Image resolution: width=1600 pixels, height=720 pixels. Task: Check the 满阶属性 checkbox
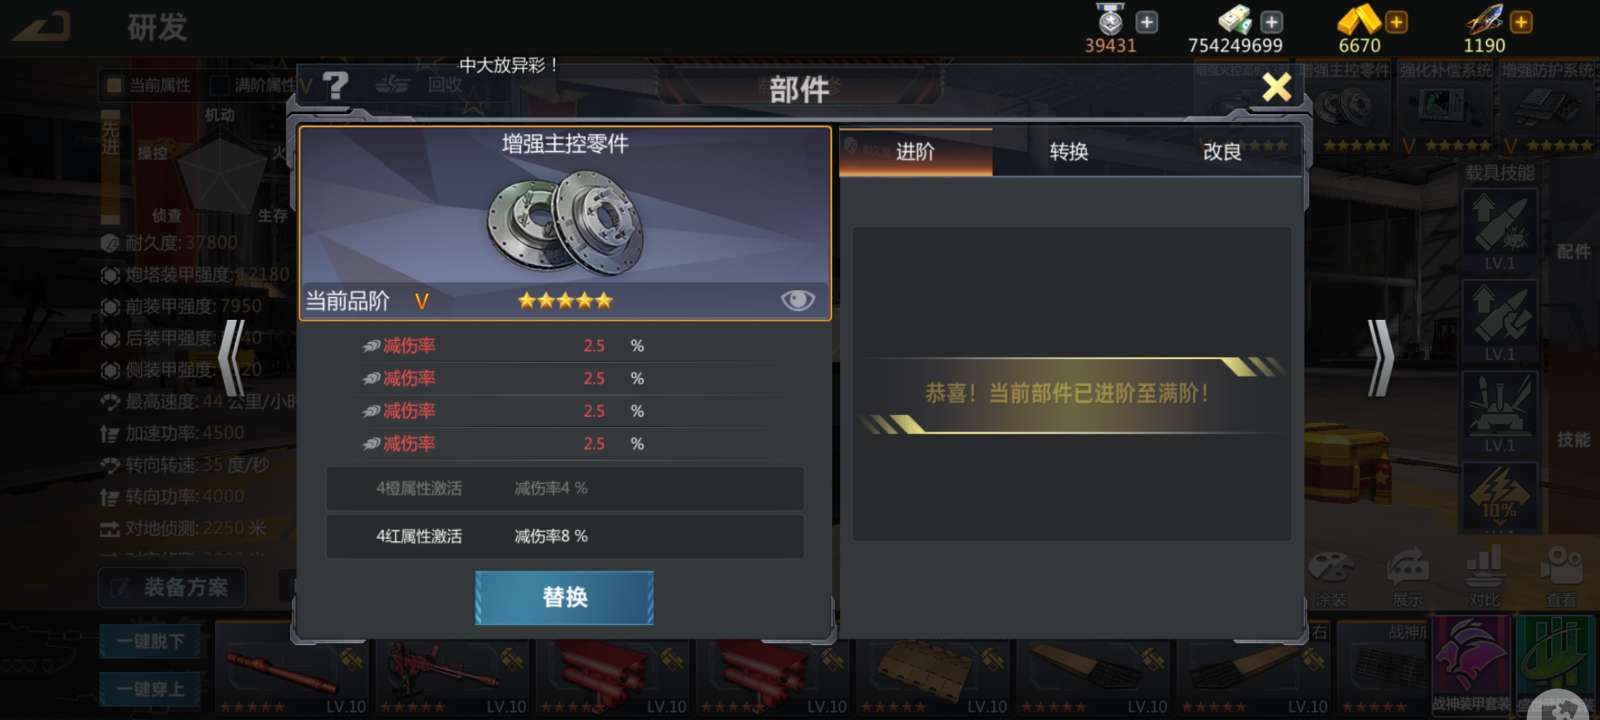click(x=220, y=85)
